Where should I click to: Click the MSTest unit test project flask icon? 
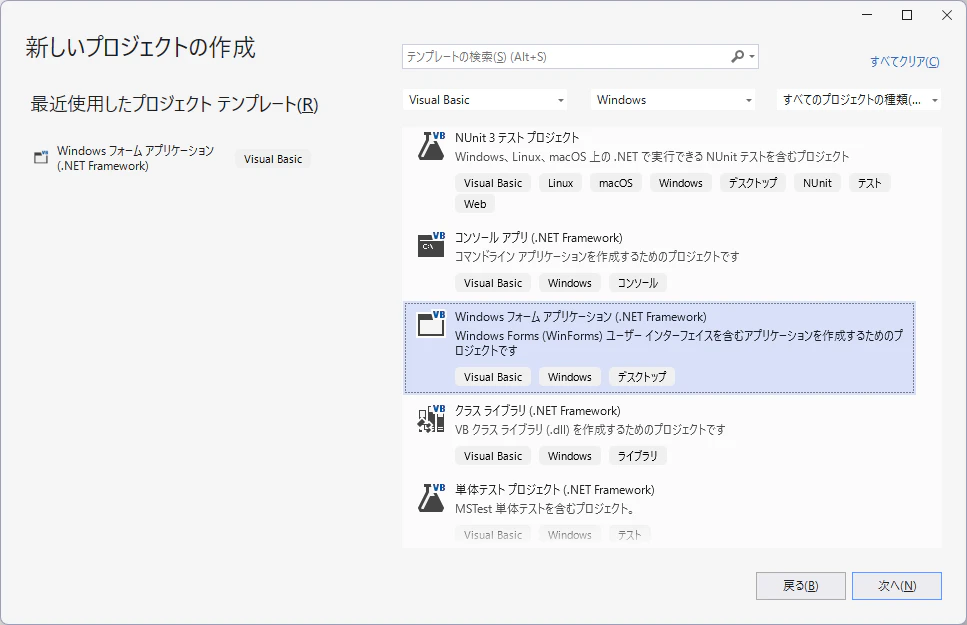431,498
